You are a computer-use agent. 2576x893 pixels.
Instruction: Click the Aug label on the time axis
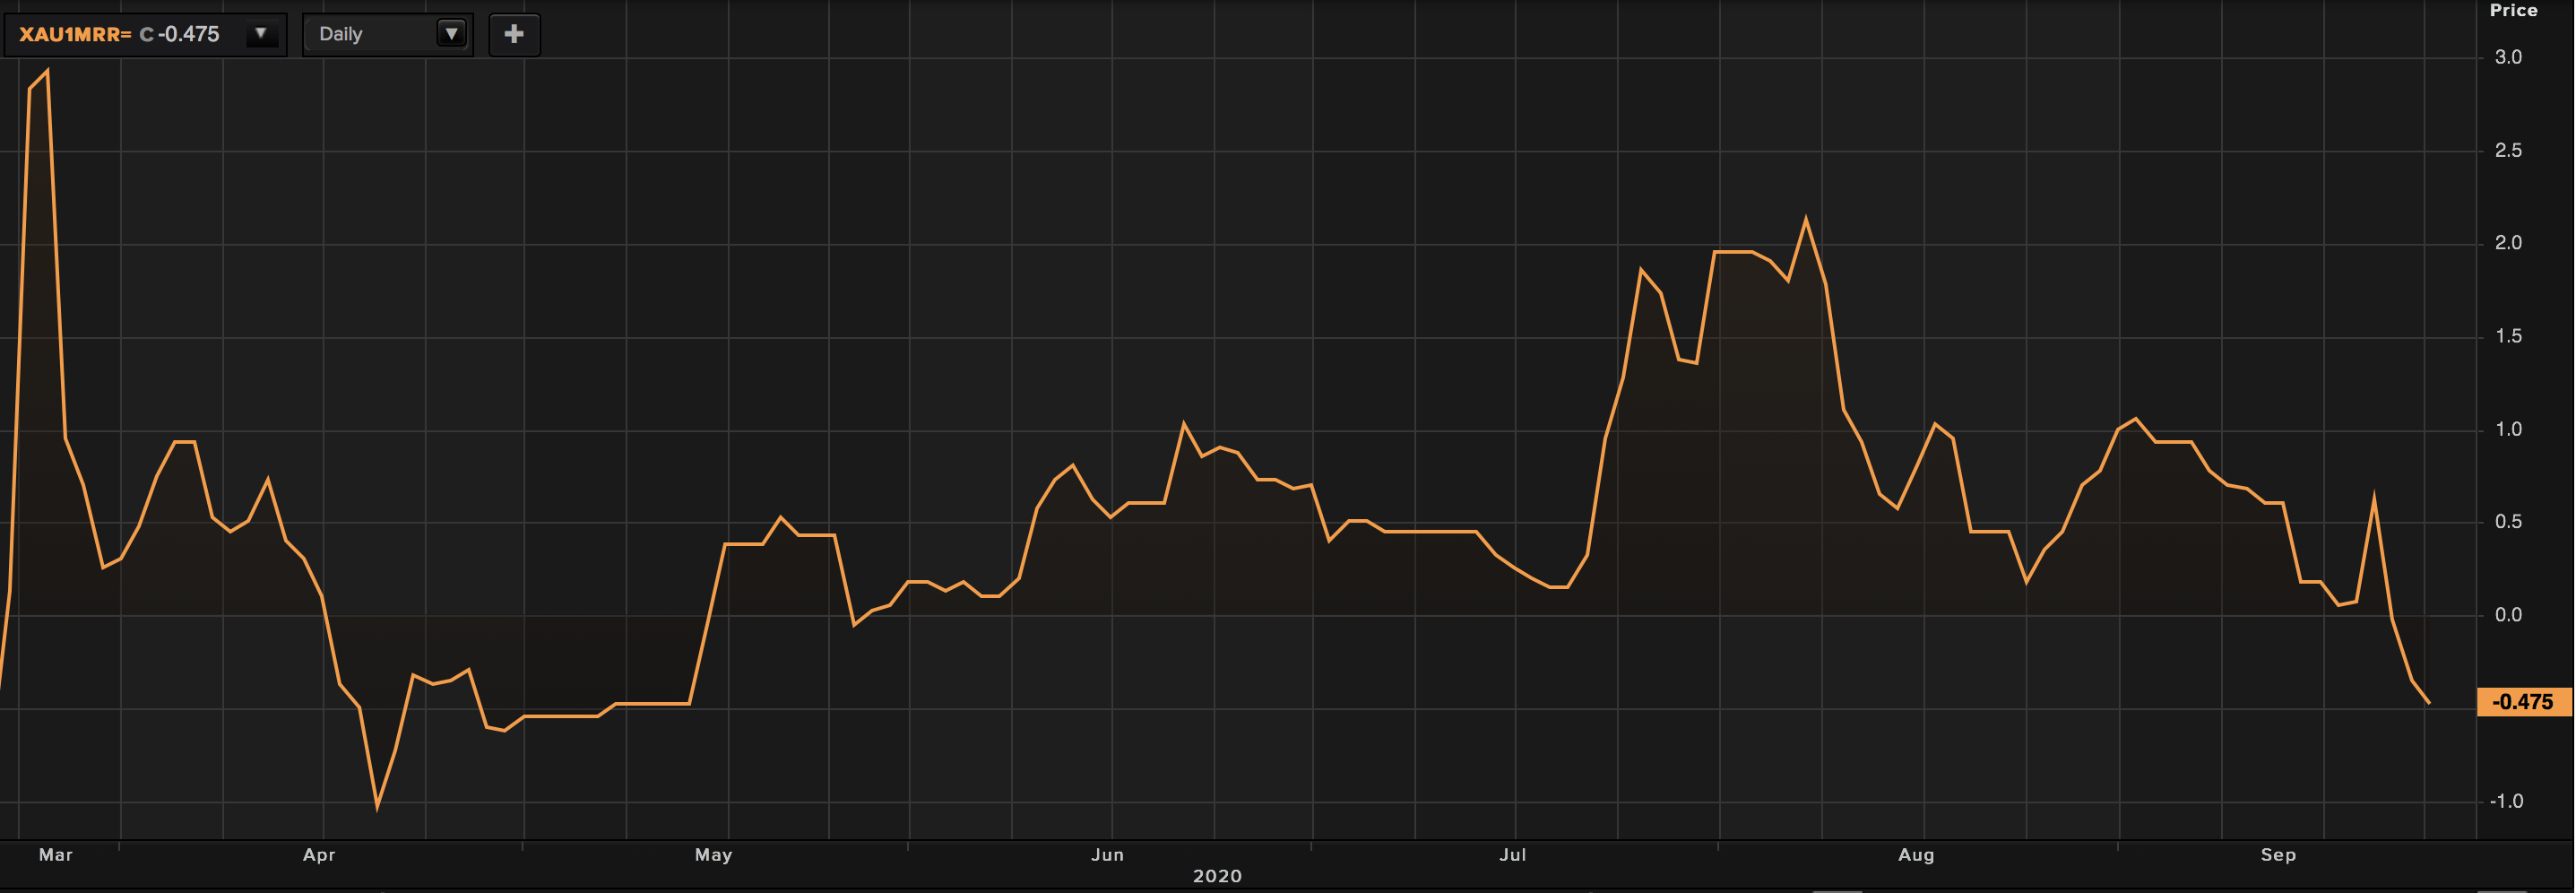pos(1916,855)
